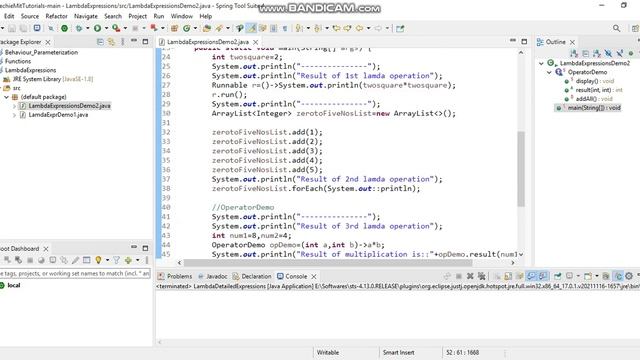Viewport: 640px width, 360px height.
Task: Toggle Show Console on Standard Error change
Action: pos(542,276)
